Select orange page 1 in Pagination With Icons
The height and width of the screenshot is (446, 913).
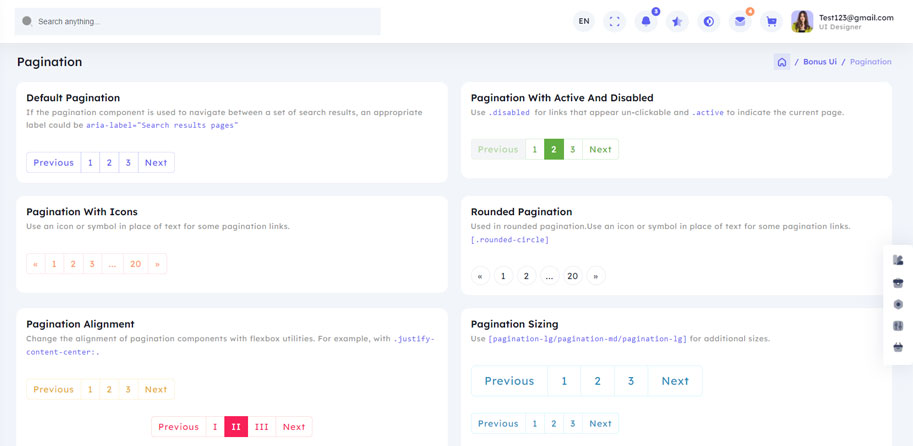click(x=54, y=264)
